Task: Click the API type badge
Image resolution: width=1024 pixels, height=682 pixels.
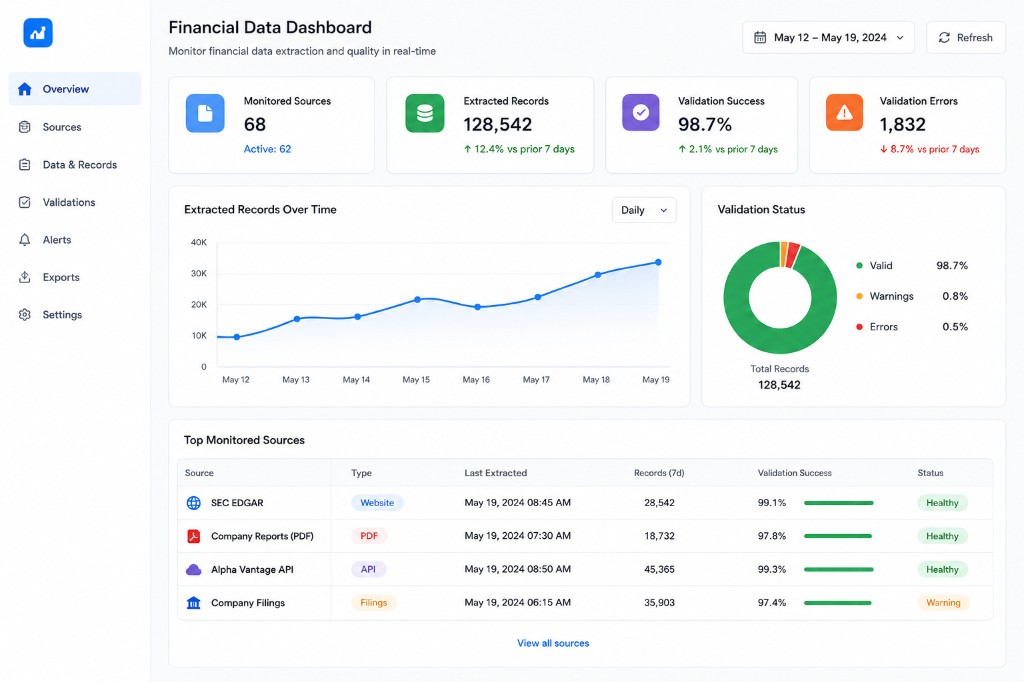Action: 368,570
